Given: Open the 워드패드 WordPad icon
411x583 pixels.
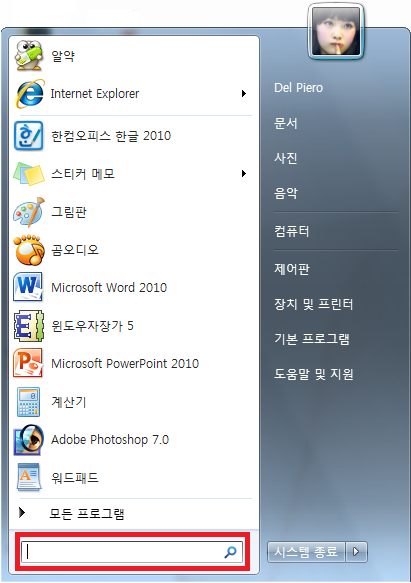Looking at the screenshot, I should [x=28, y=477].
